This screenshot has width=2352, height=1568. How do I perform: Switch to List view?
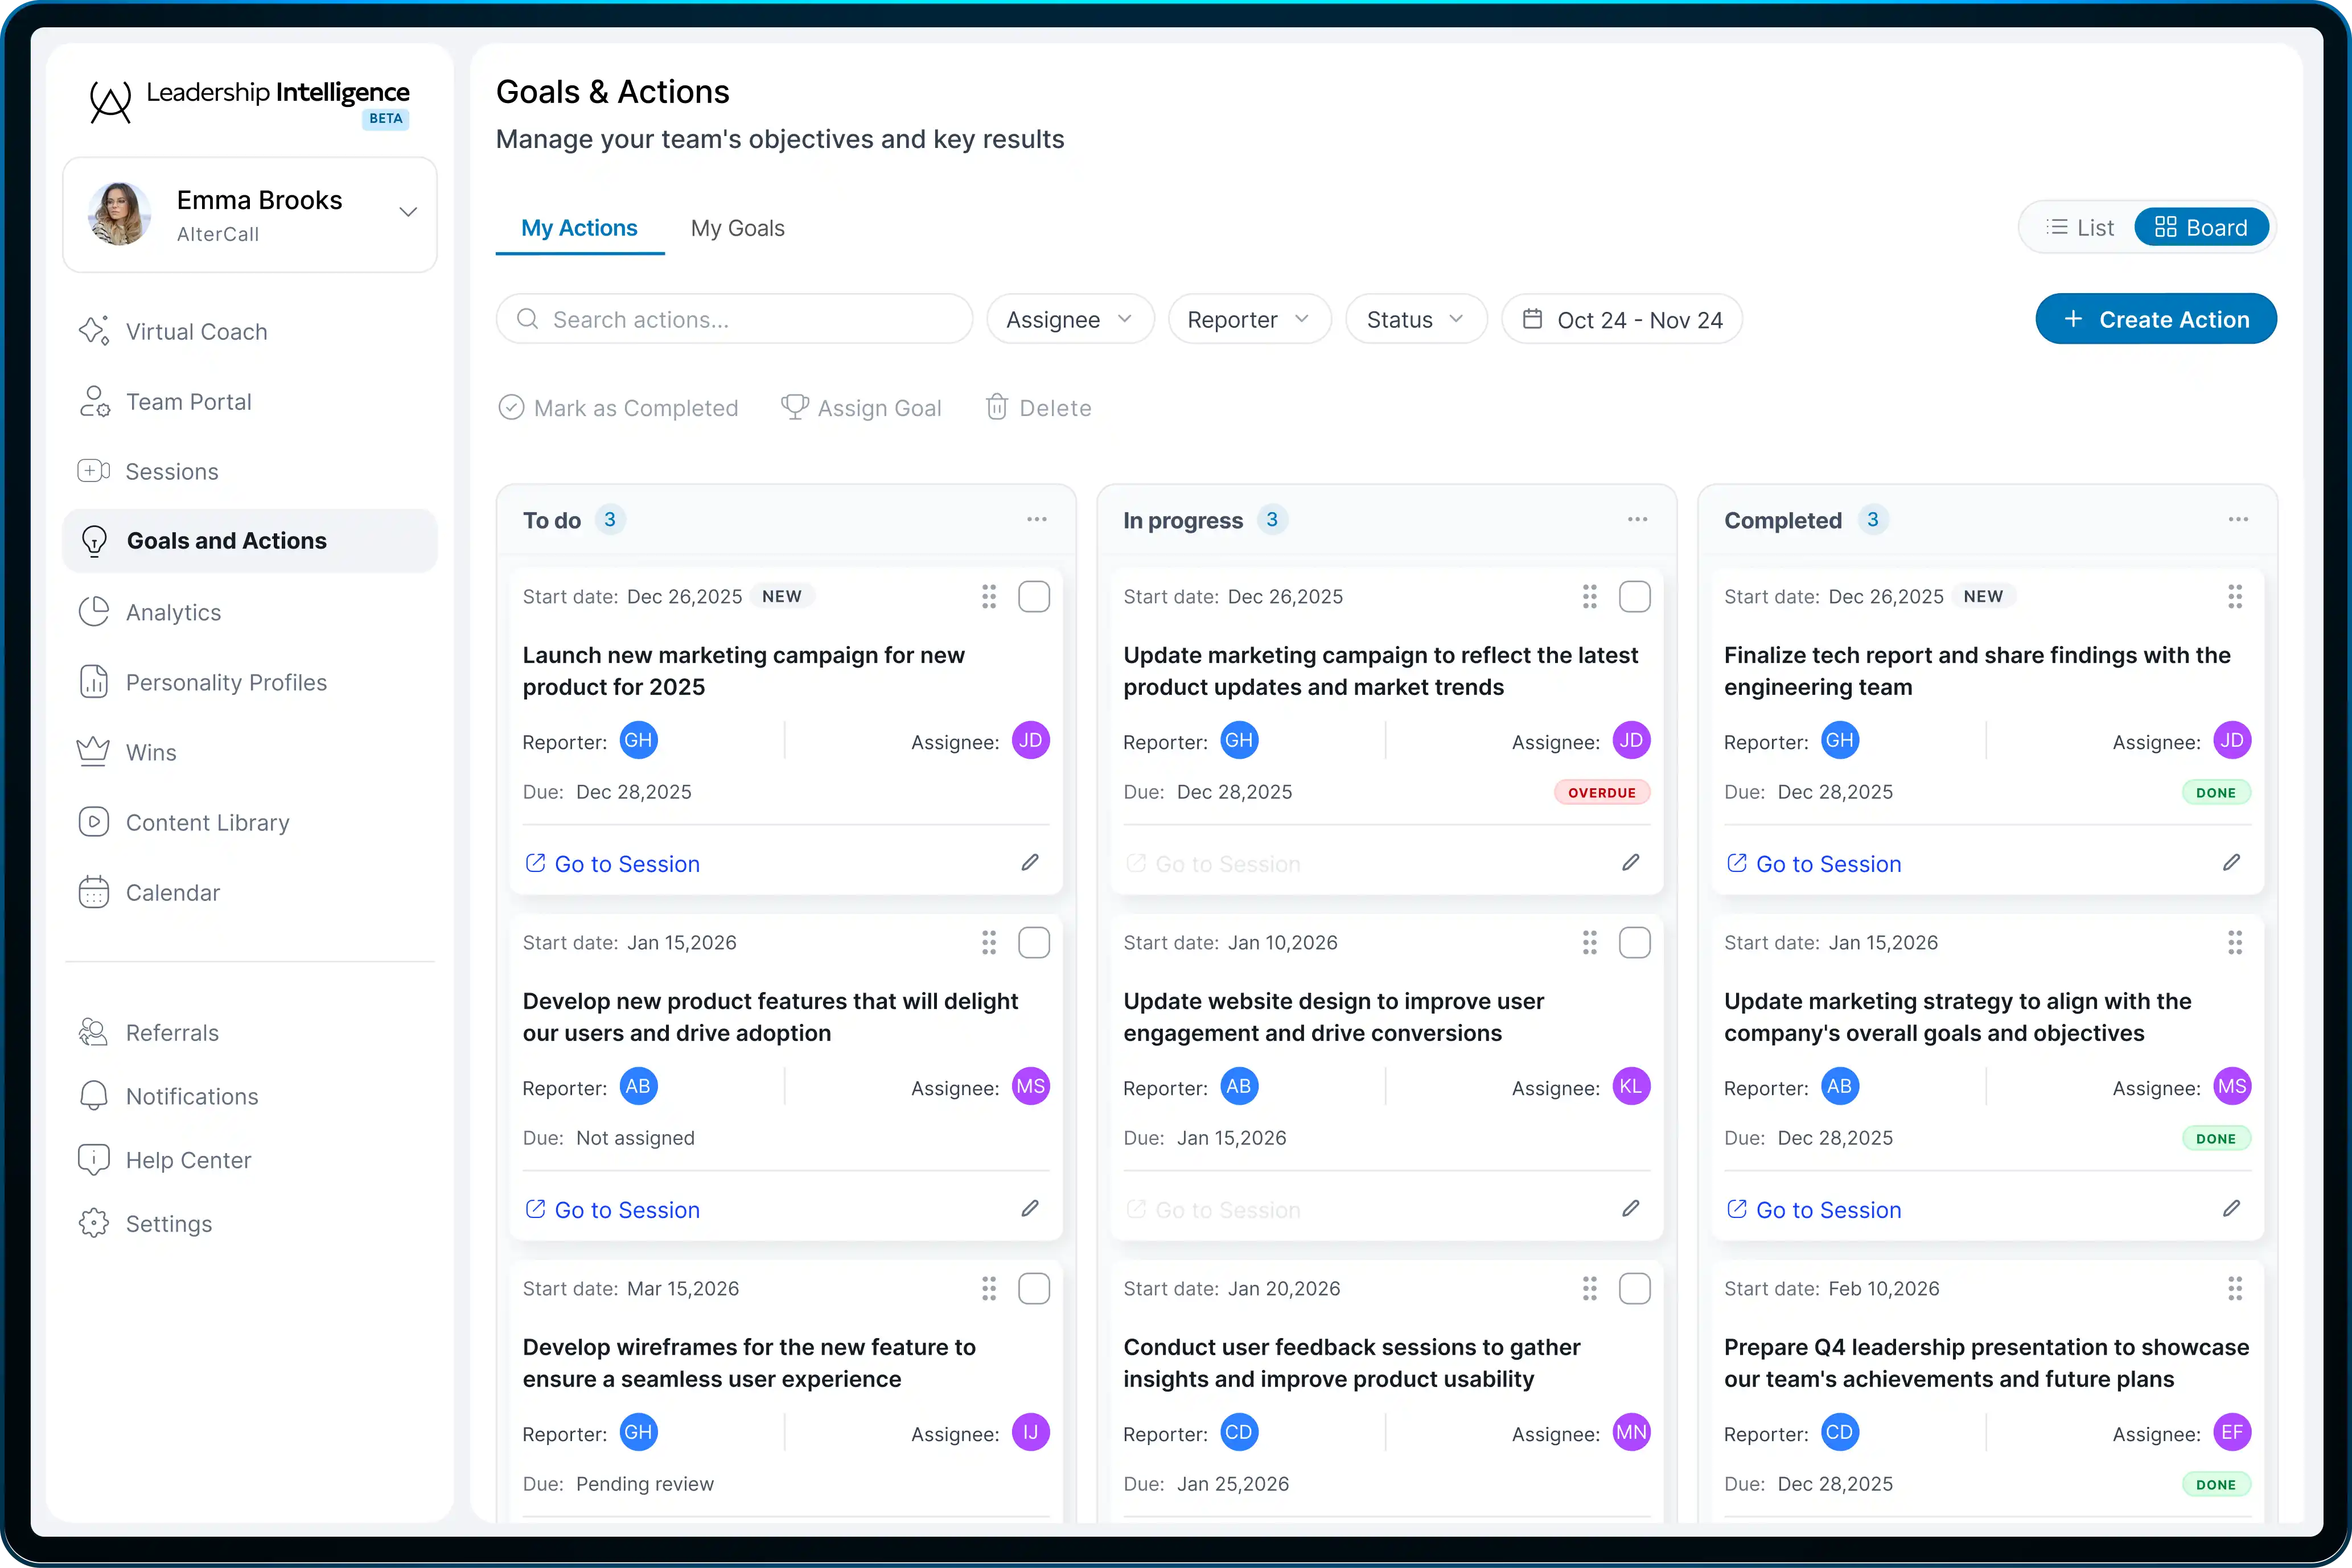pyautogui.click(x=2079, y=228)
